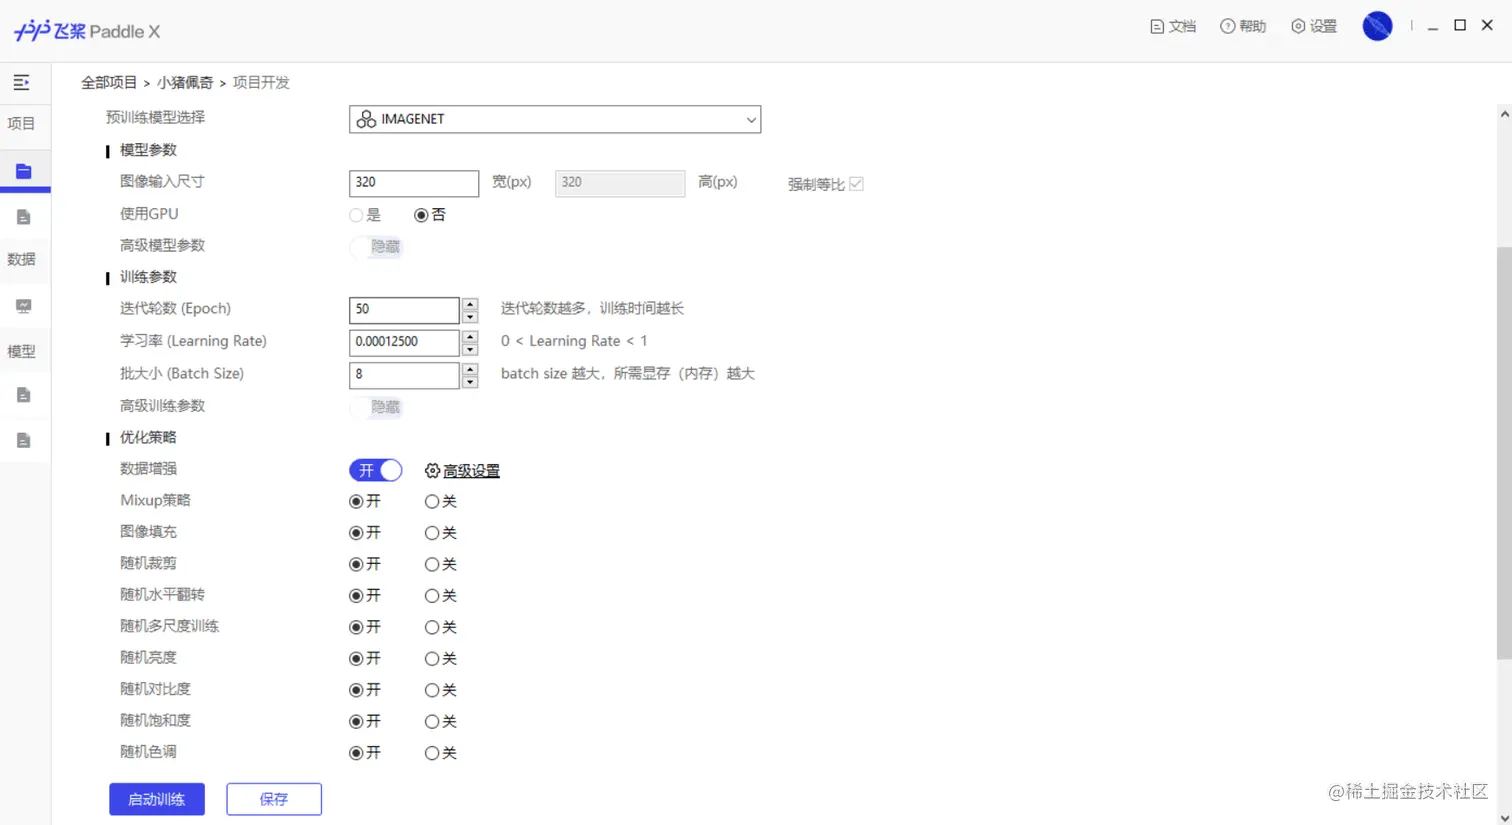Decrease the Learning Rate with down arrow

tap(470, 350)
